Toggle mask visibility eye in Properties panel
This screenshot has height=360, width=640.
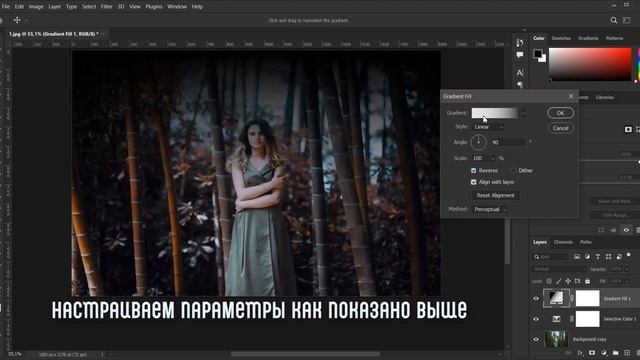[626, 230]
